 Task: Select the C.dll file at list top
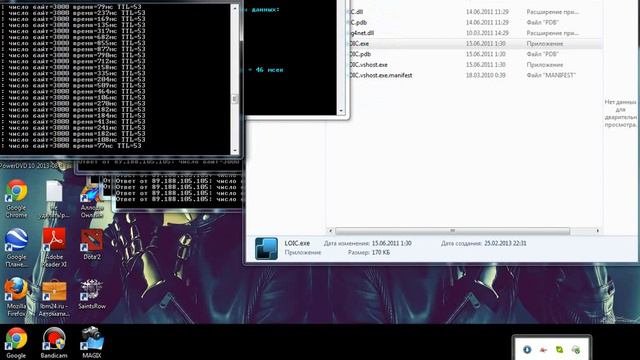coord(357,12)
